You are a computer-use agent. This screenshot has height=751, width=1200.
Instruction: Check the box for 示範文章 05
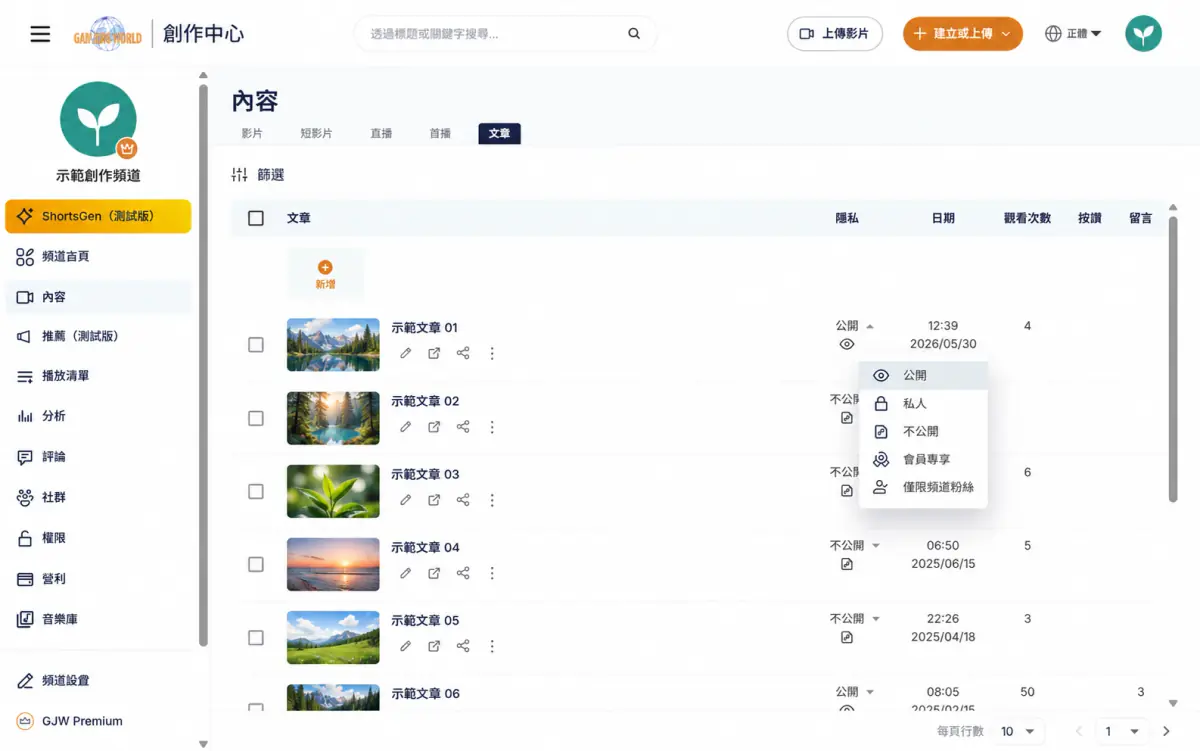pyautogui.click(x=256, y=637)
